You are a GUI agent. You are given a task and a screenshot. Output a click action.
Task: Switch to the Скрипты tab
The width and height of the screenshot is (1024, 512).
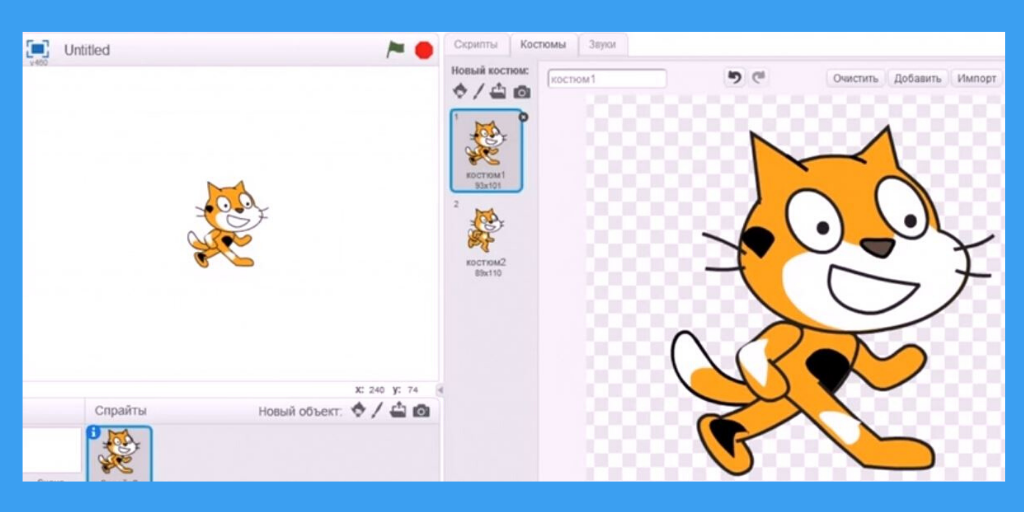pyautogui.click(x=475, y=44)
